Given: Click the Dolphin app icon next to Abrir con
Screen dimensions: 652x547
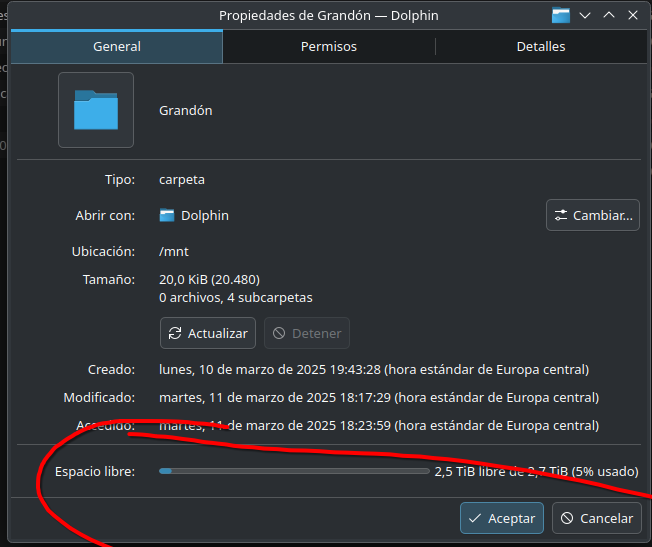Looking at the screenshot, I should (167, 215).
